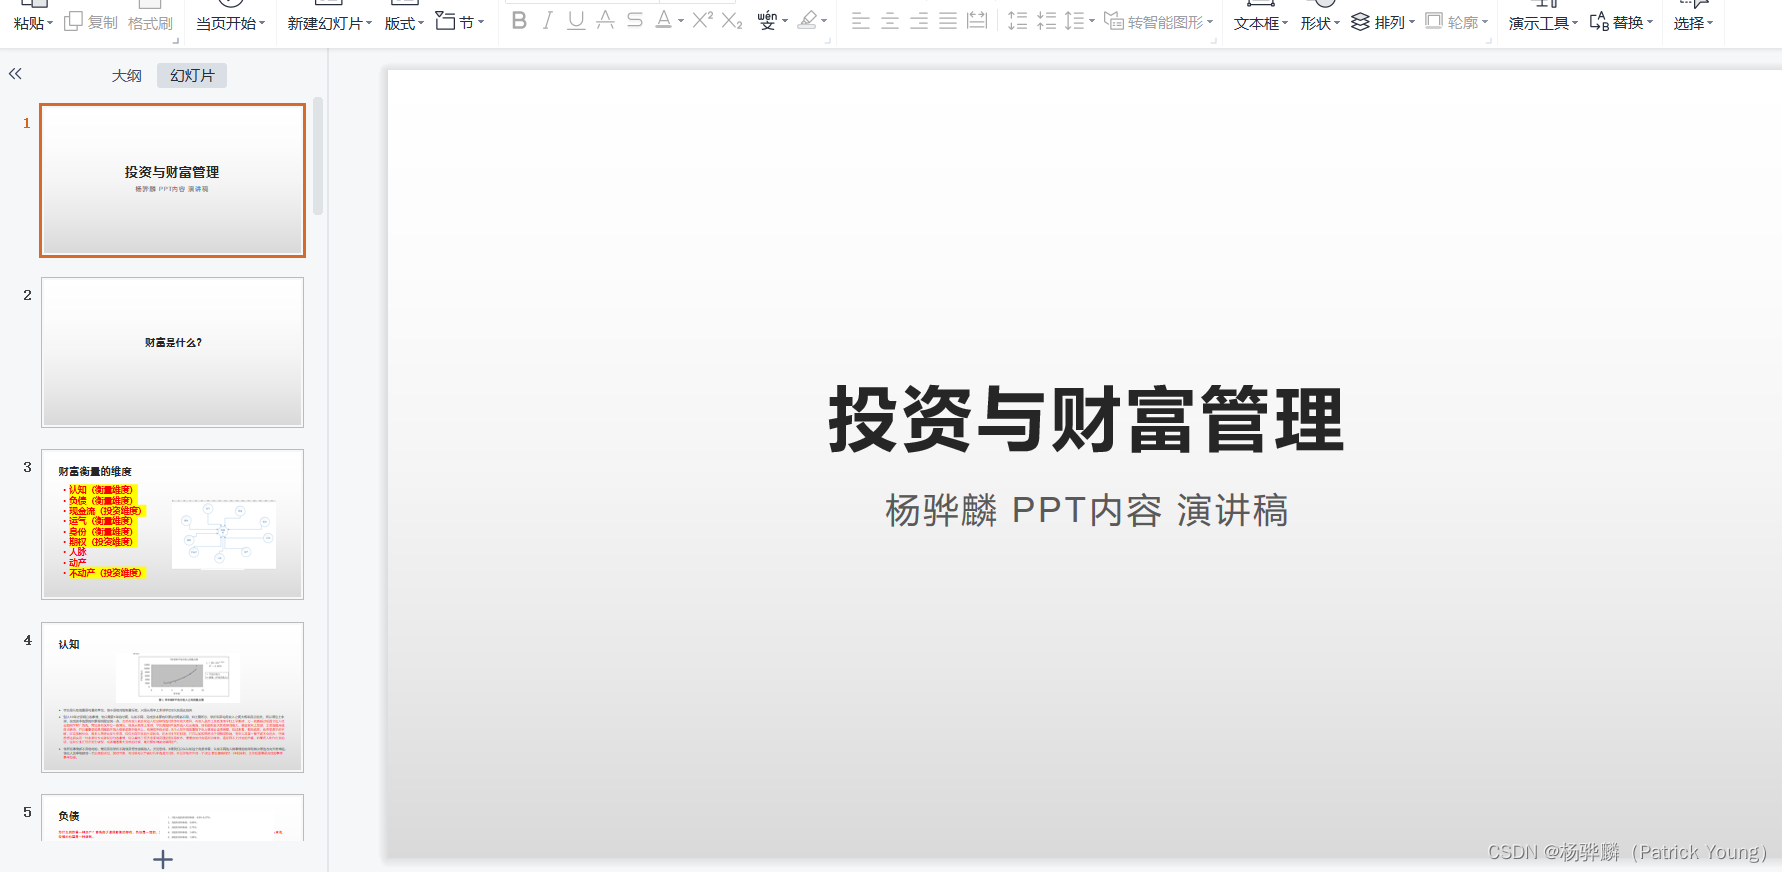
Task: Open 文本框 text box dropdown
Action: point(1261,23)
